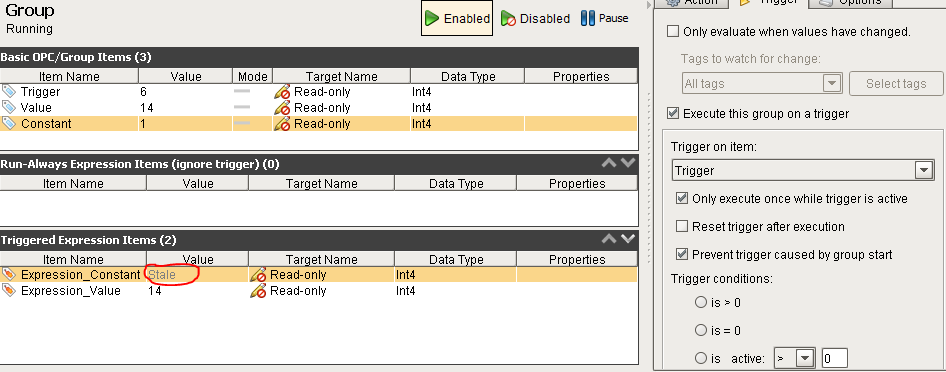This screenshot has width=946, height=372.
Task: Click active threshold value field
Action: 835,359
